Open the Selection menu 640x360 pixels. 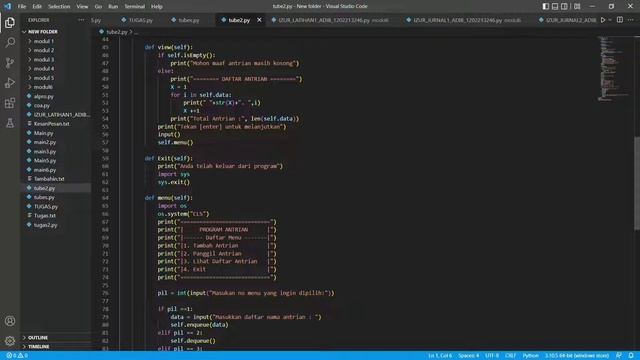(59, 7)
